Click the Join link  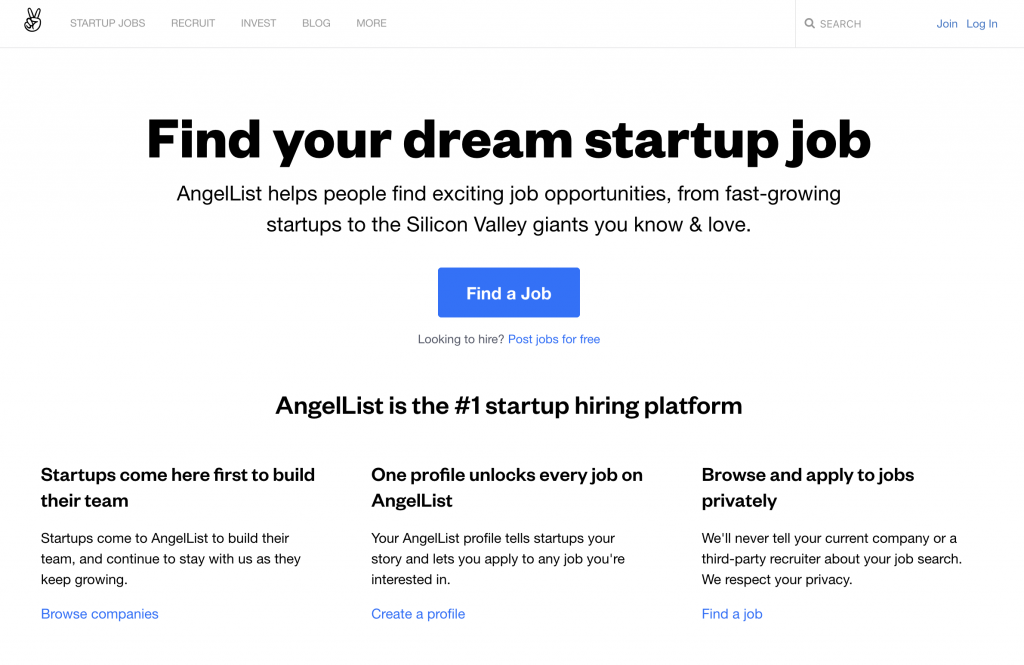(946, 24)
